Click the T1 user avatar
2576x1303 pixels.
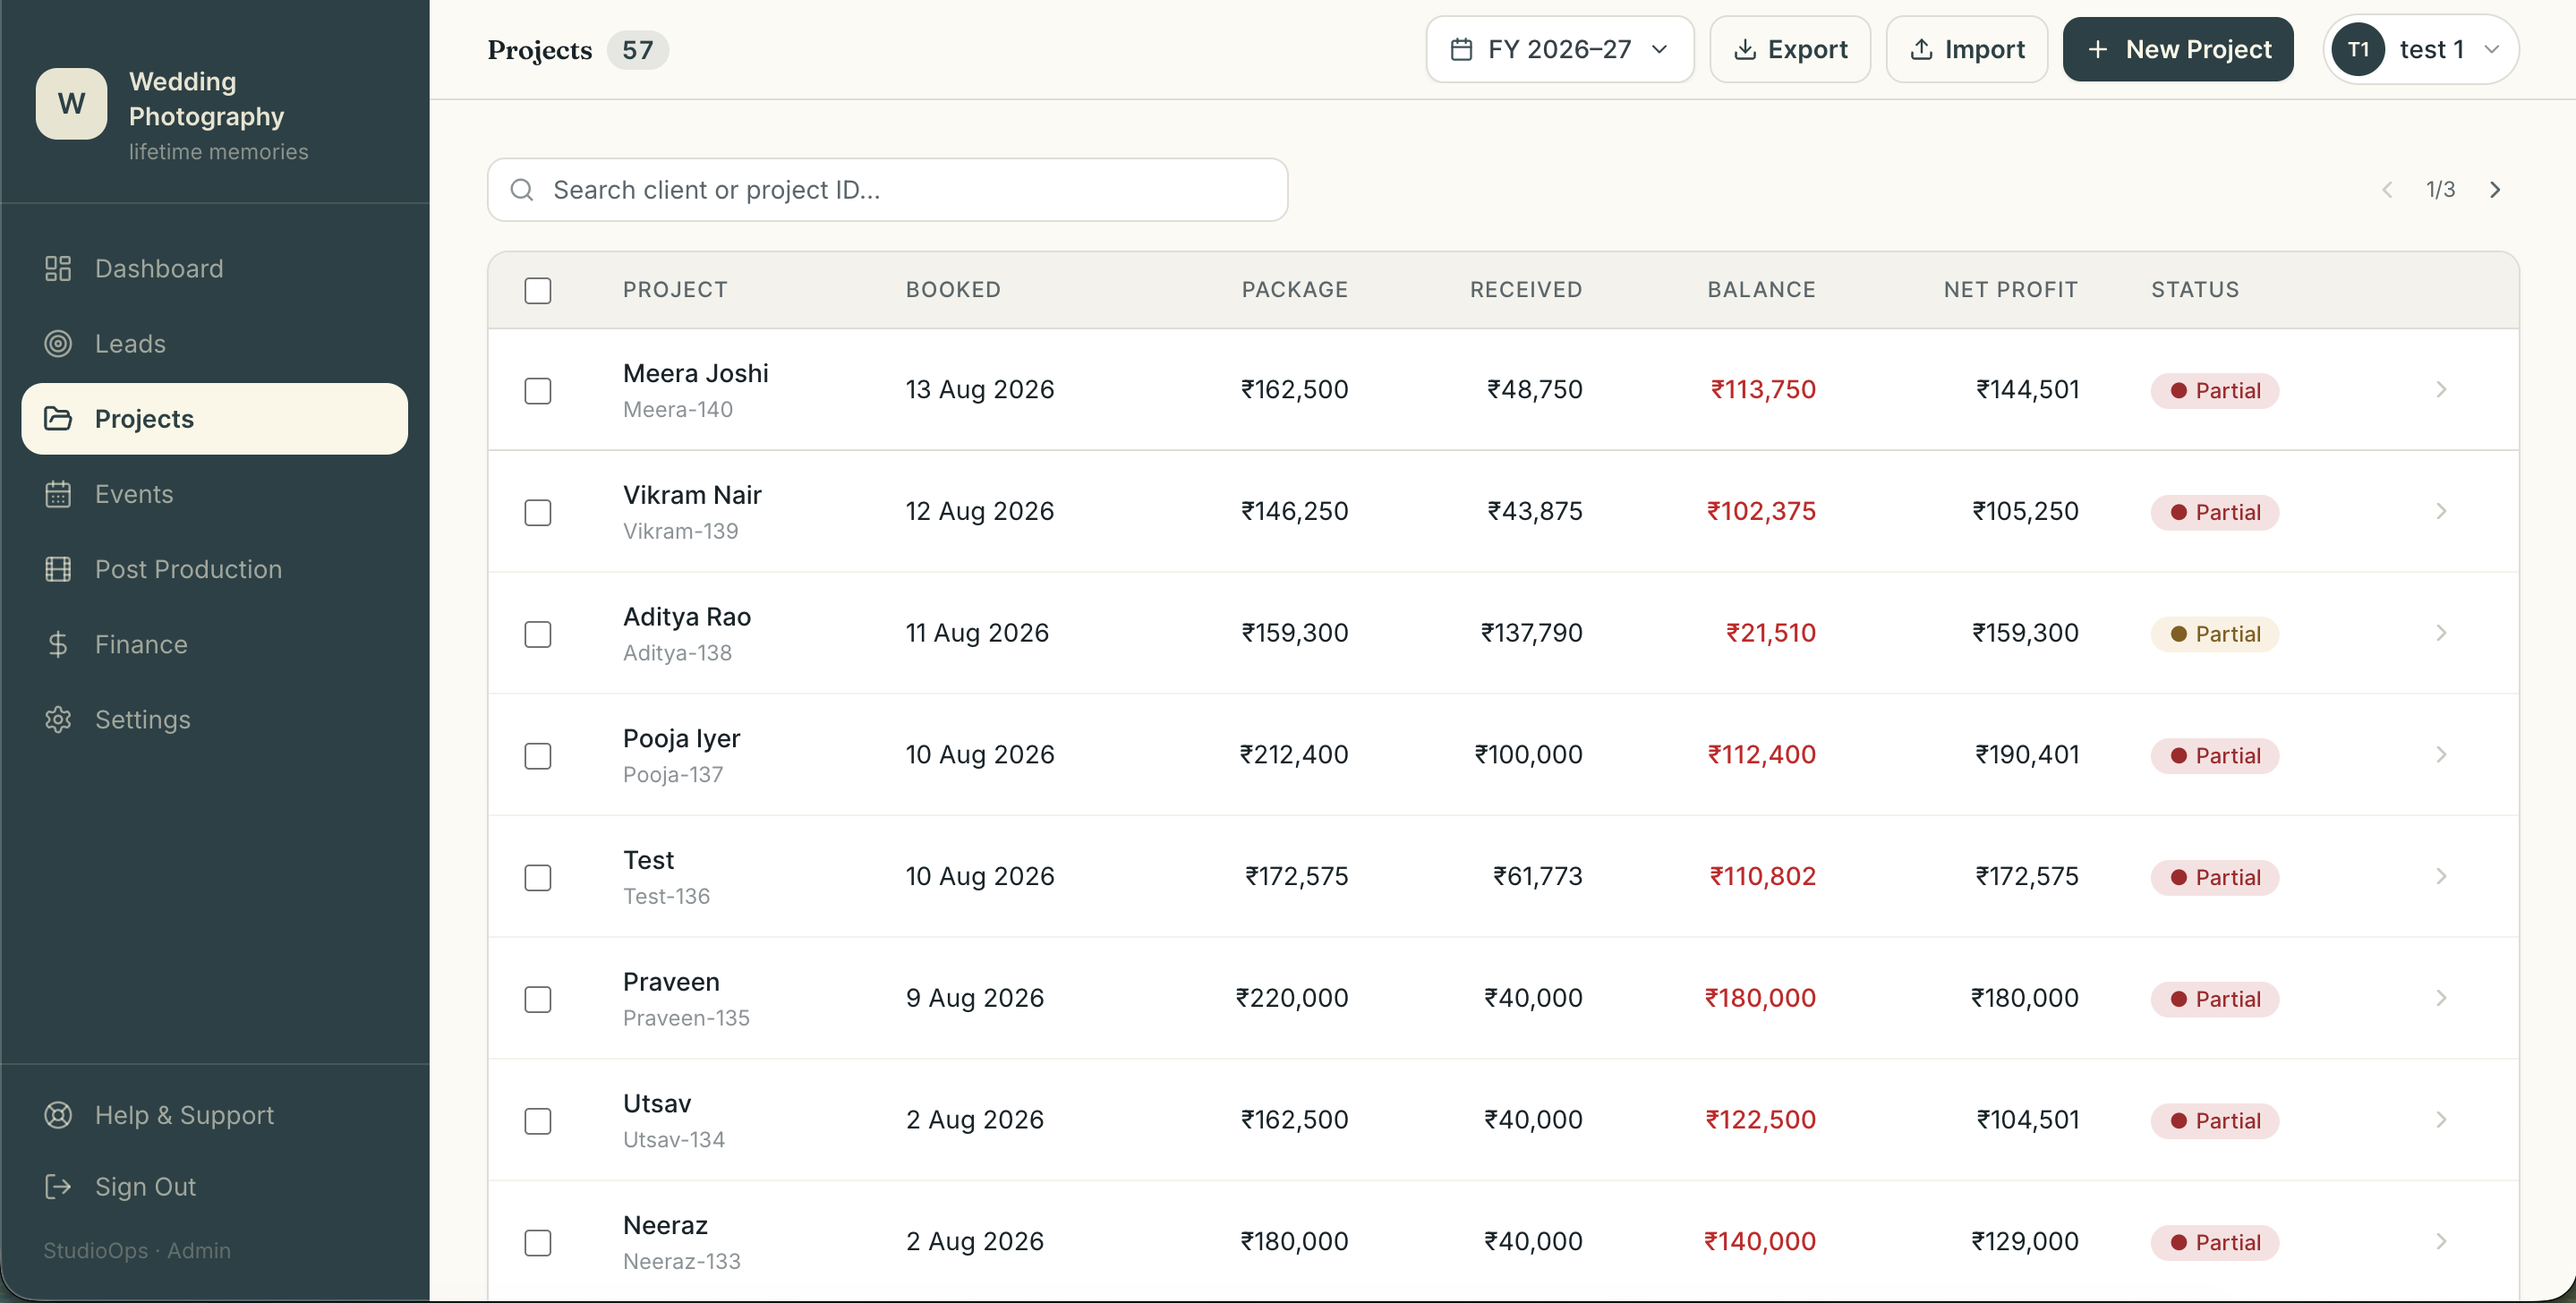2358,49
